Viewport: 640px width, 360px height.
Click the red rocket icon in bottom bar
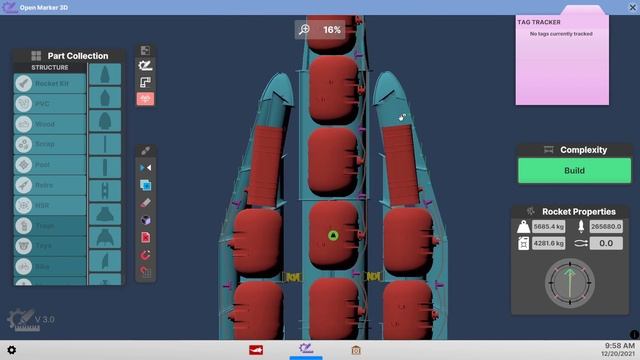pos(256,350)
